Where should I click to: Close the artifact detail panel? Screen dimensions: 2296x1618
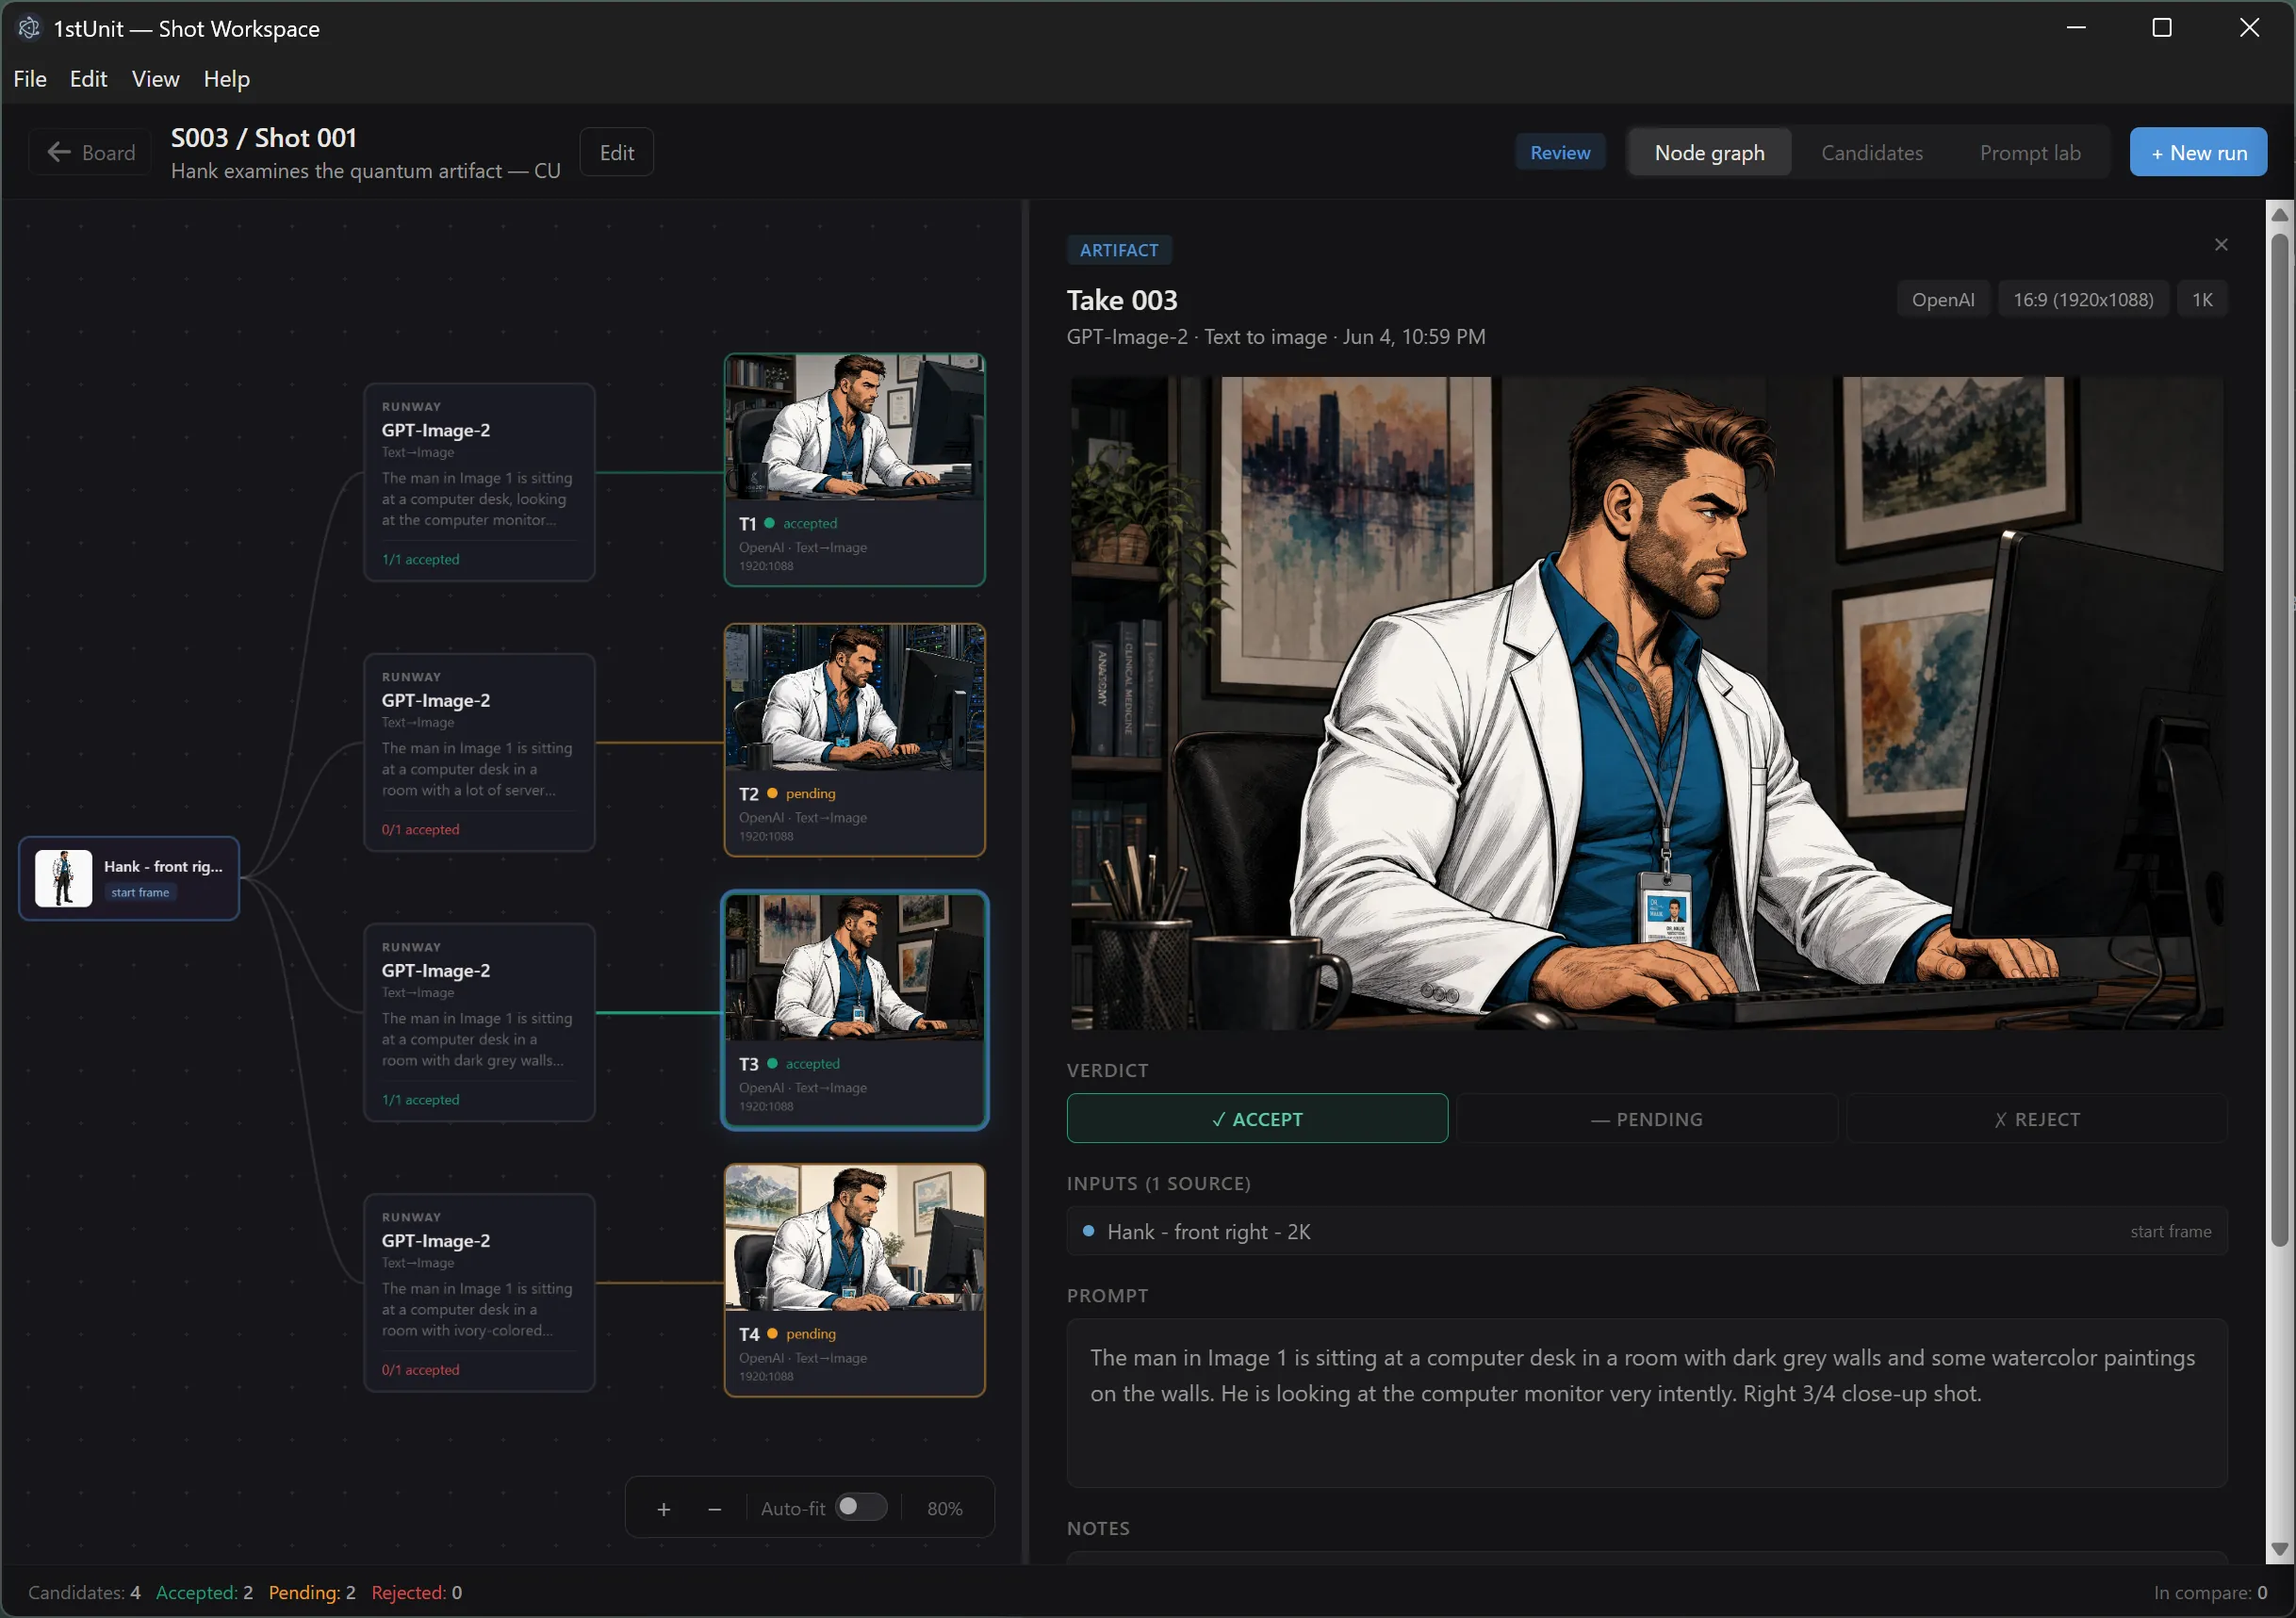click(x=2220, y=245)
